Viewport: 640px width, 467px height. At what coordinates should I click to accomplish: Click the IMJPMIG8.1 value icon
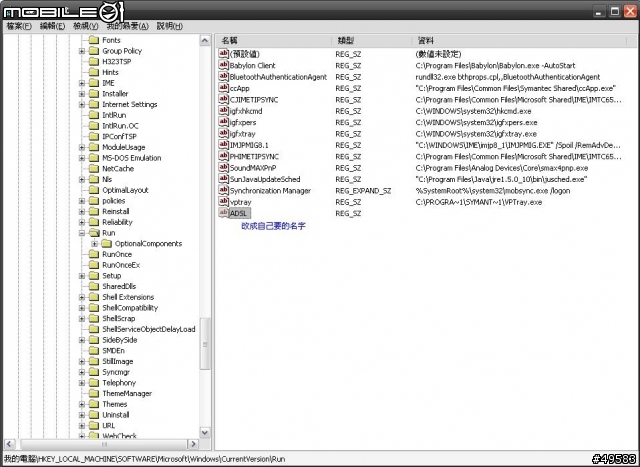223,145
